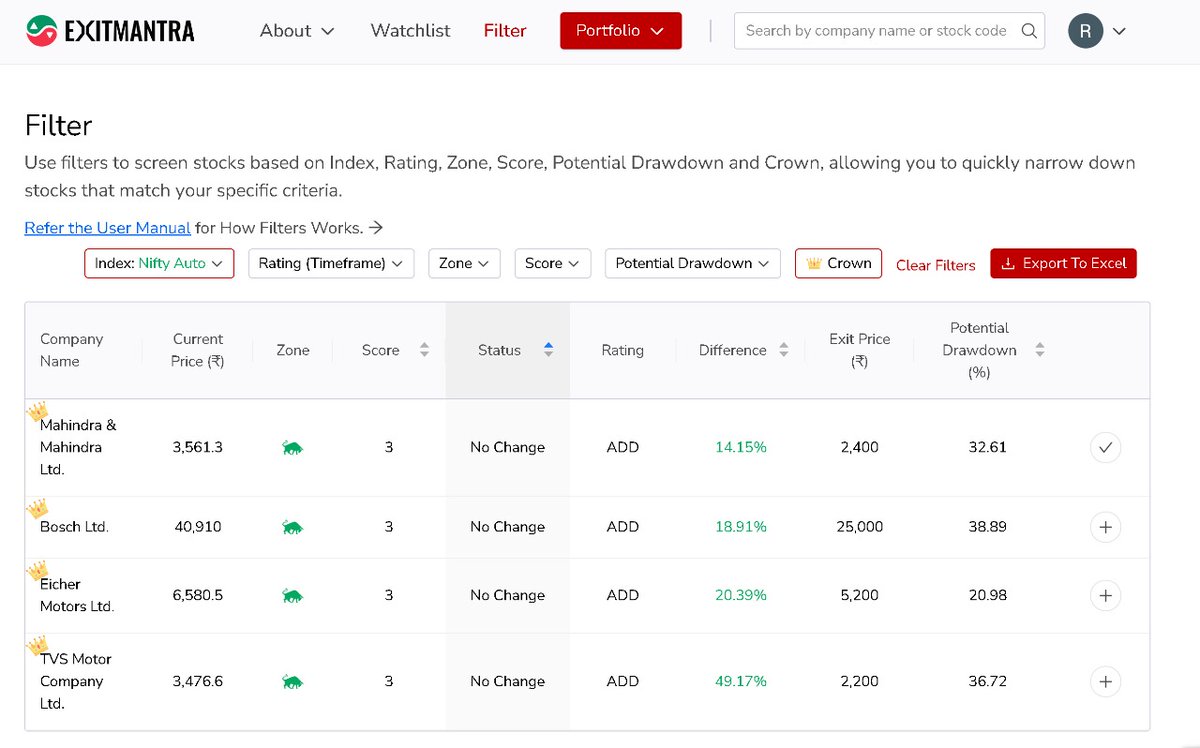The height and width of the screenshot is (748, 1200).
Task: Click potential drawdown 20.98
Action: tap(988, 596)
